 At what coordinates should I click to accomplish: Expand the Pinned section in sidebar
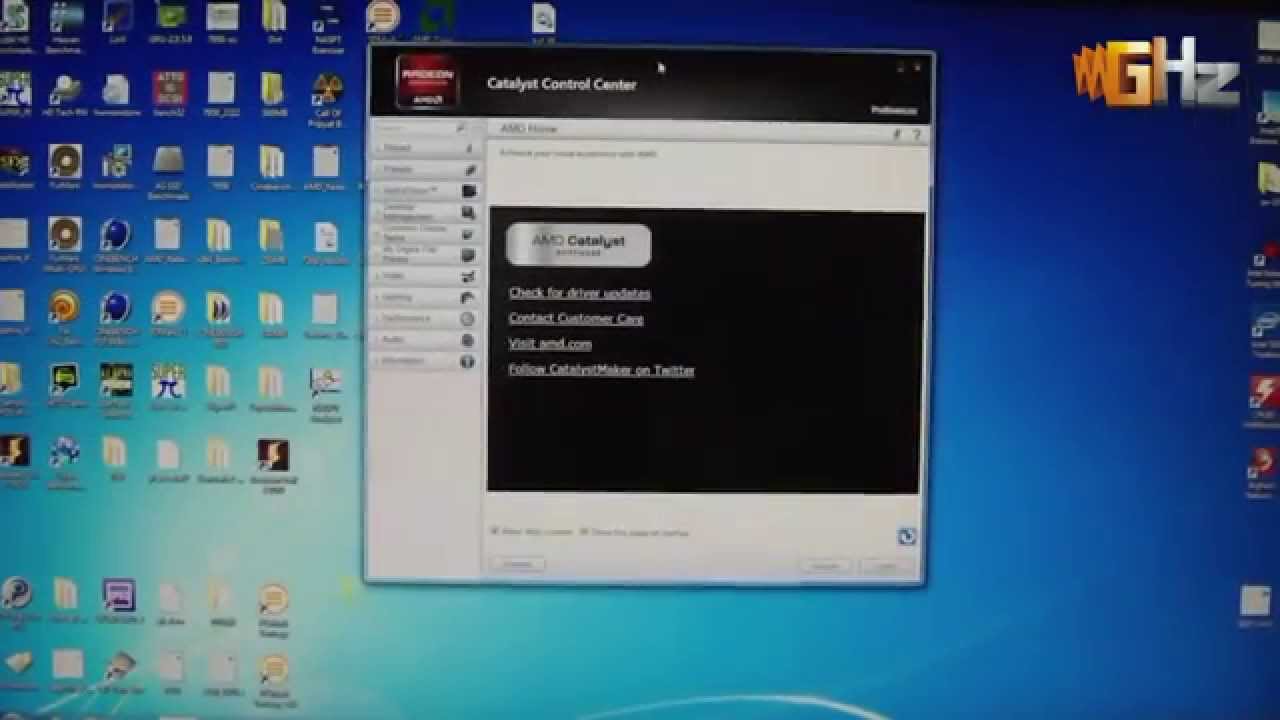tap(425, 148)
